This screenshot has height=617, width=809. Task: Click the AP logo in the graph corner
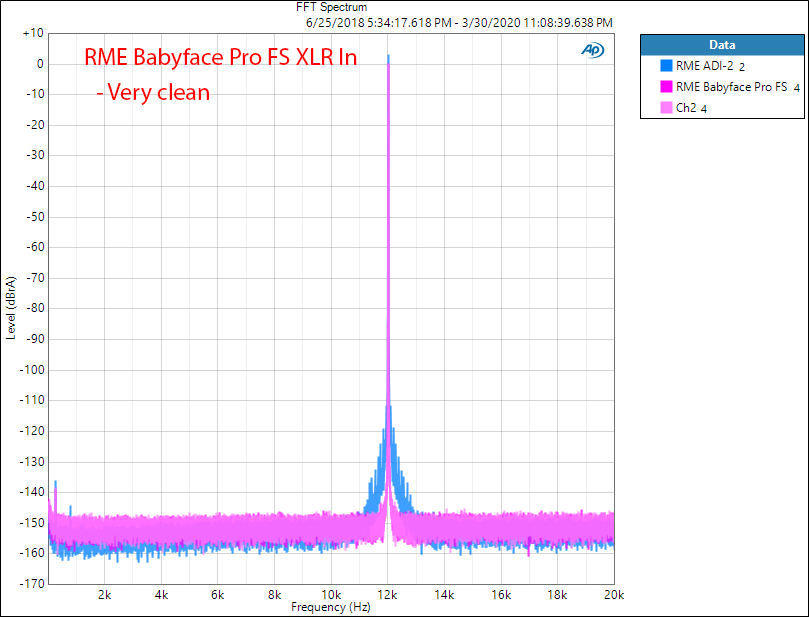point(592,50)
